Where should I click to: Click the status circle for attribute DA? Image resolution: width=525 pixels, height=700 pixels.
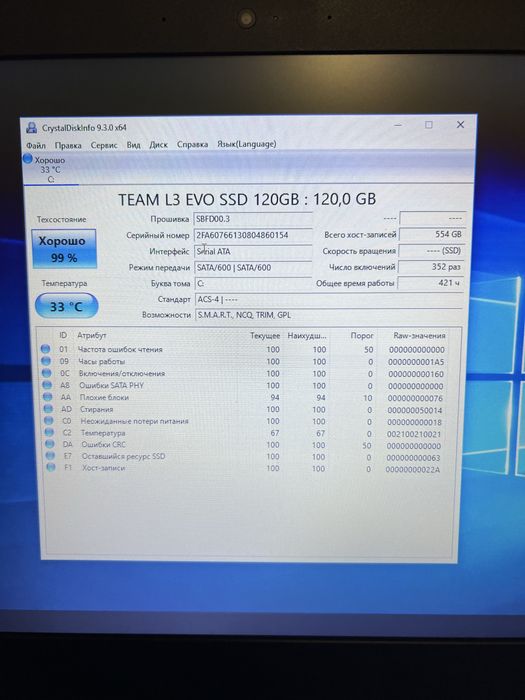click(x=50, y=444)
